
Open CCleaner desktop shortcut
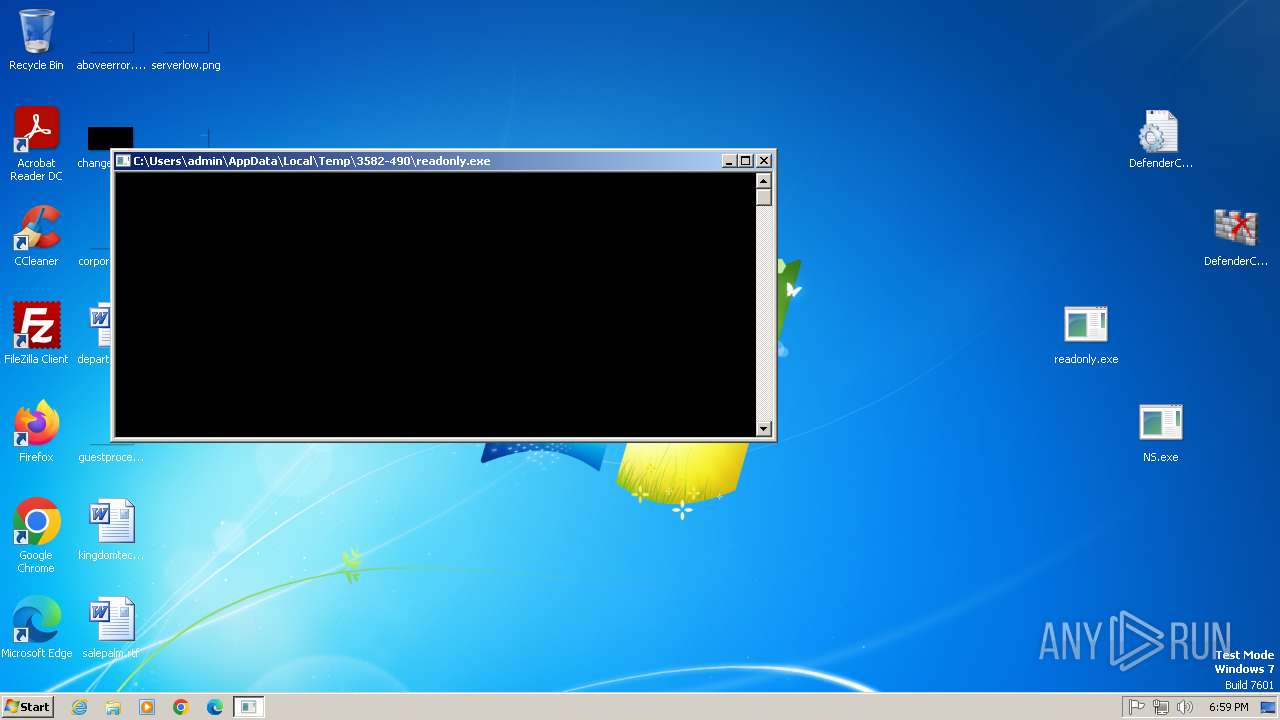point(36,236)
